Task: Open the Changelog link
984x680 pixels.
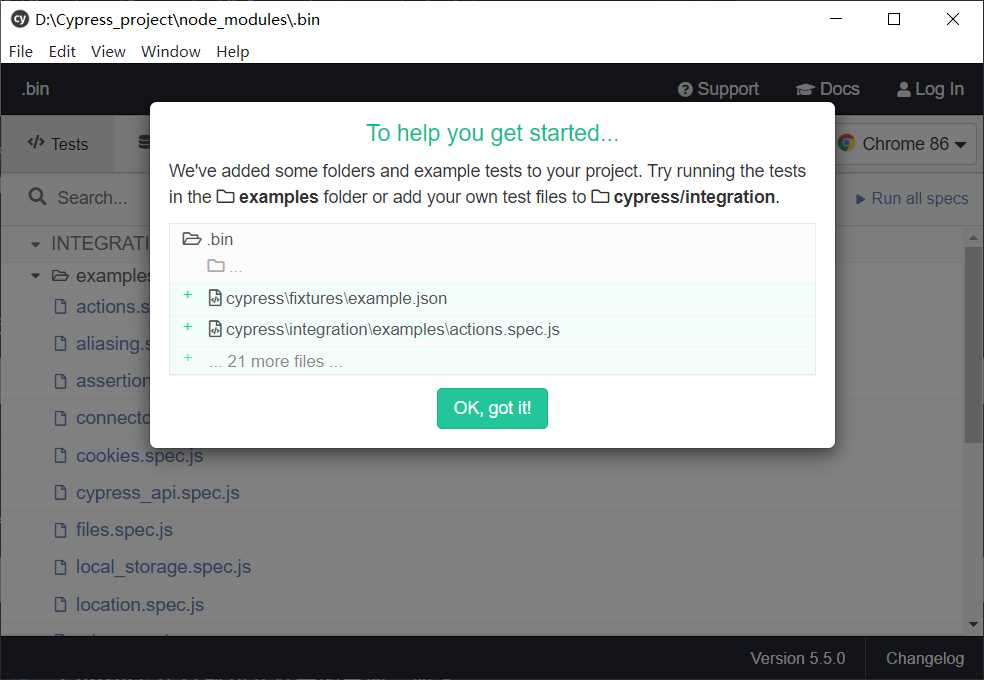Action: click(924, 658)
